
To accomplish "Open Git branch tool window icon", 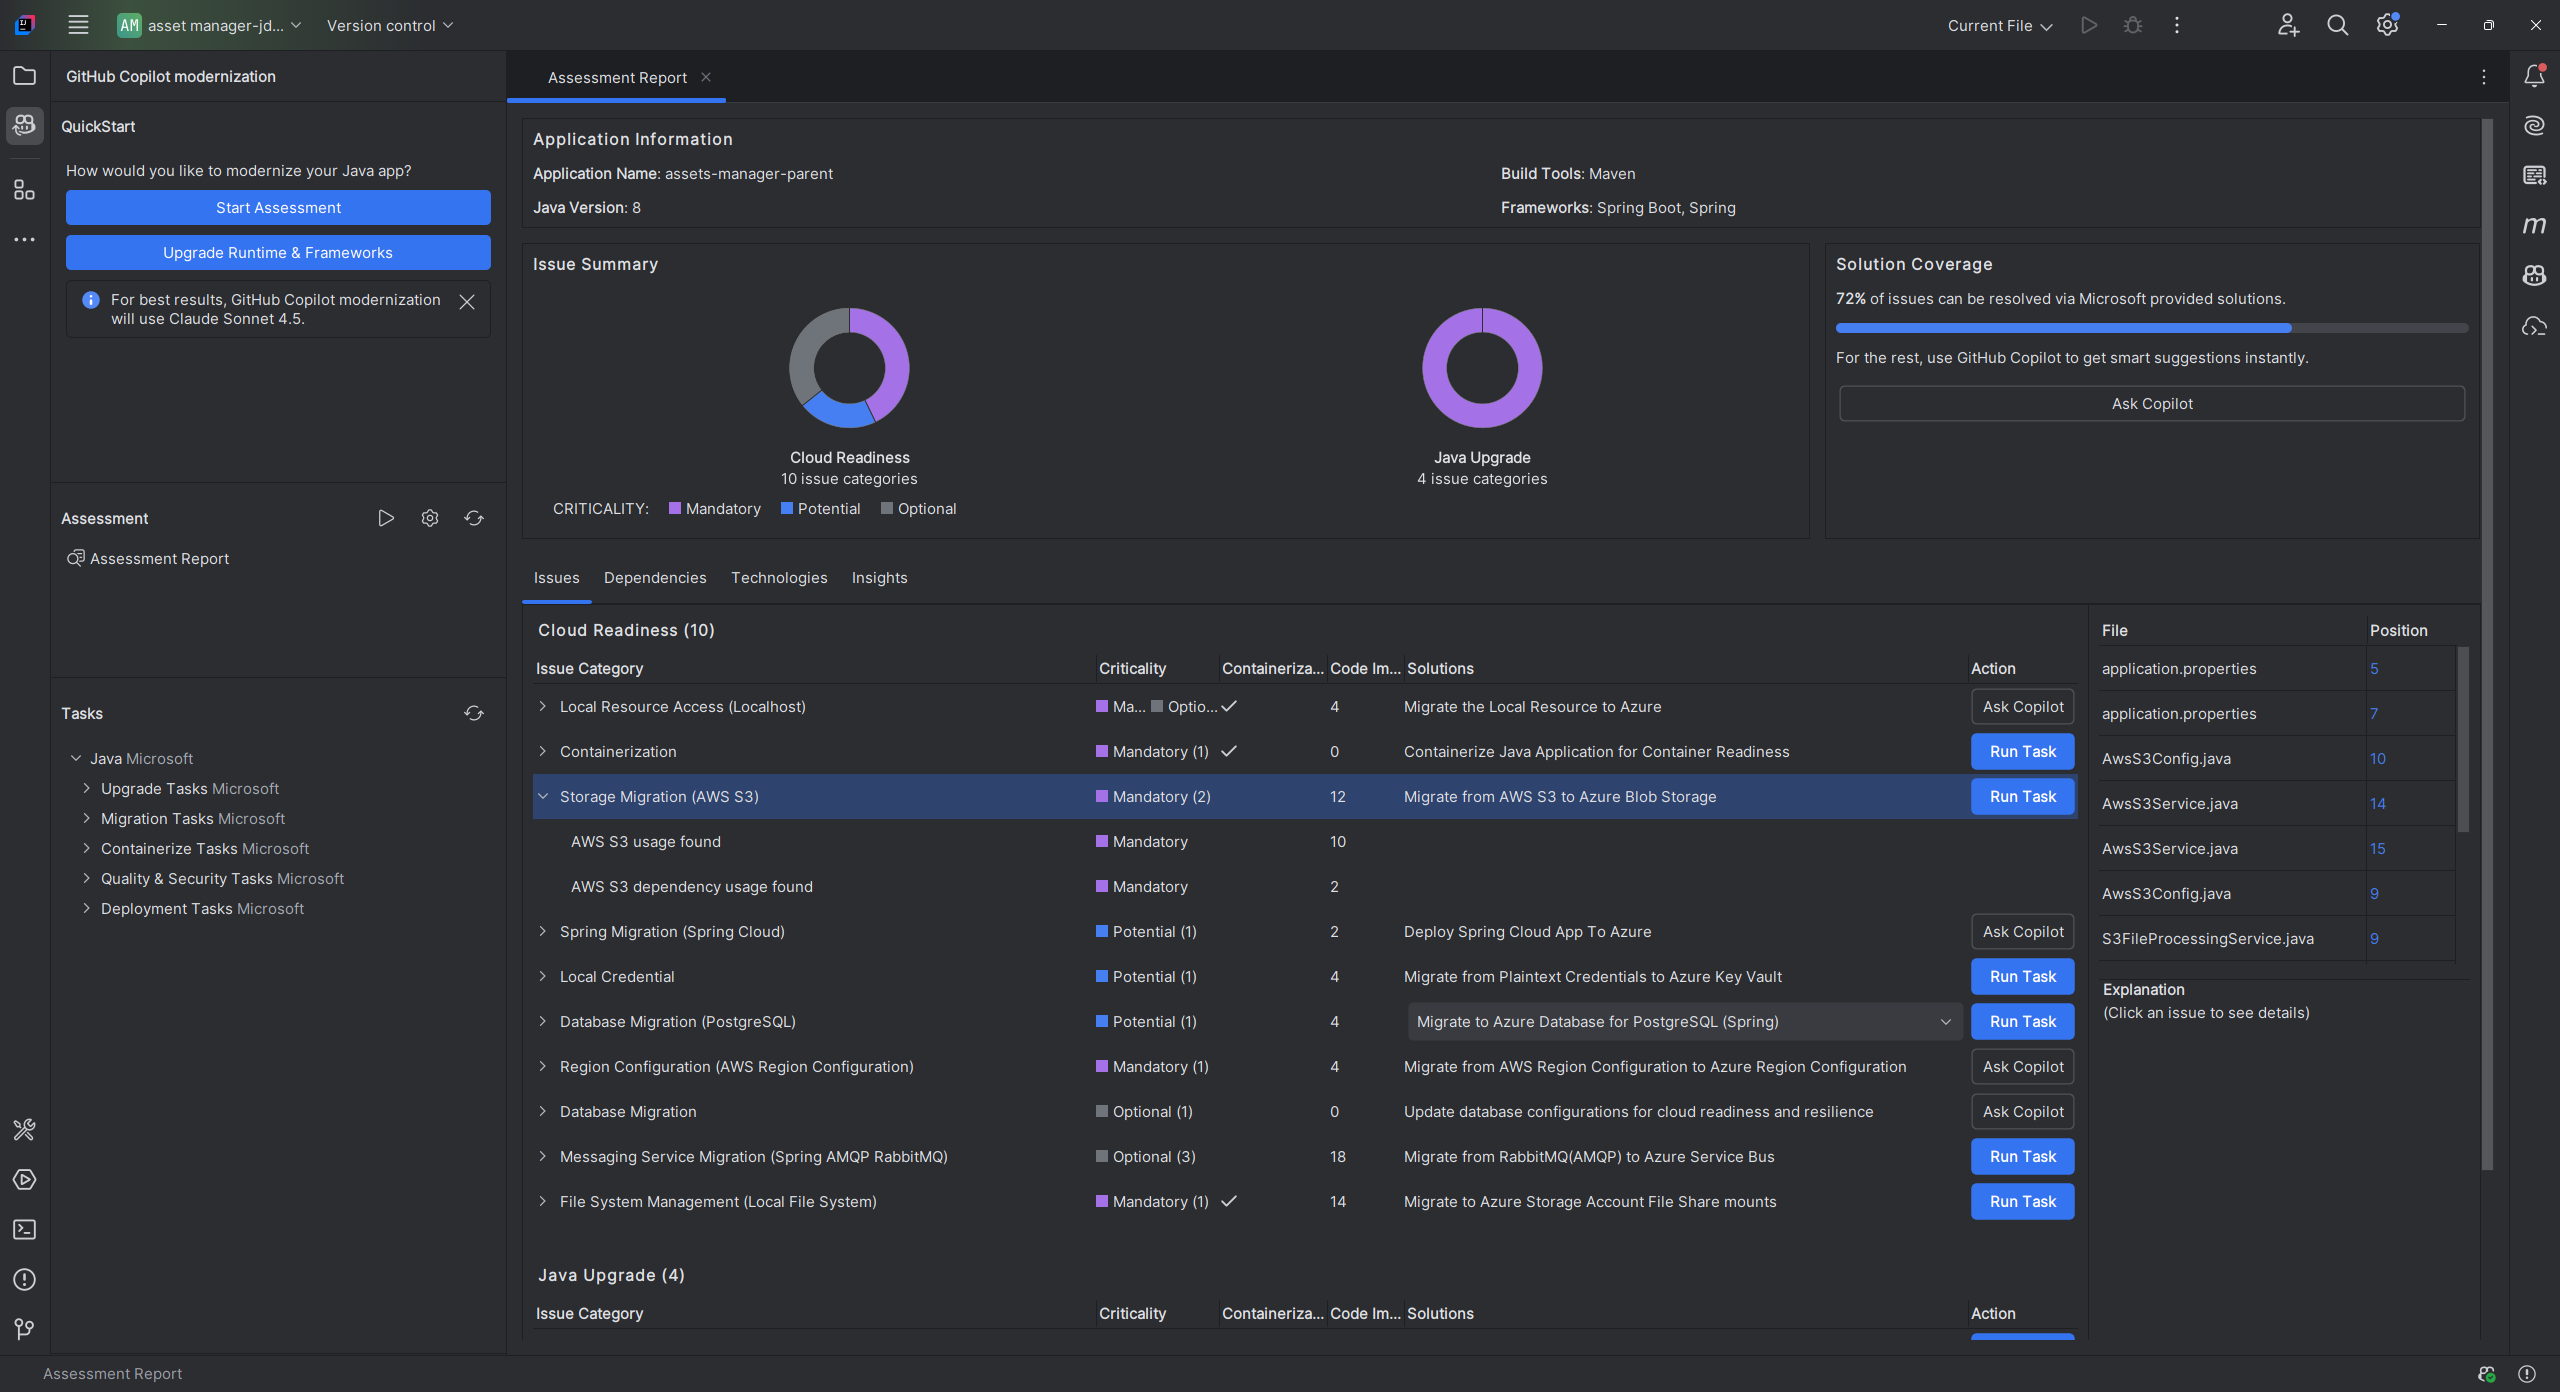I will (x=25, y=1329).
